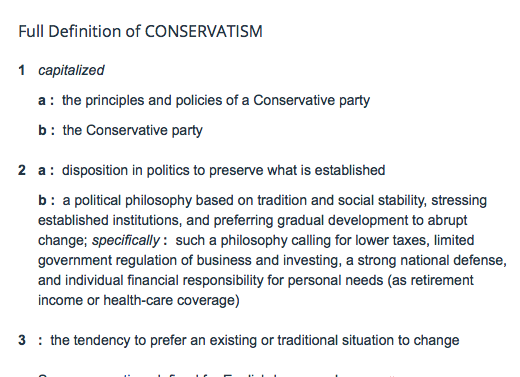Click 'disposition in politics to preserve what is established'
This screenshot has height=377, width=520.
[224, 170]
